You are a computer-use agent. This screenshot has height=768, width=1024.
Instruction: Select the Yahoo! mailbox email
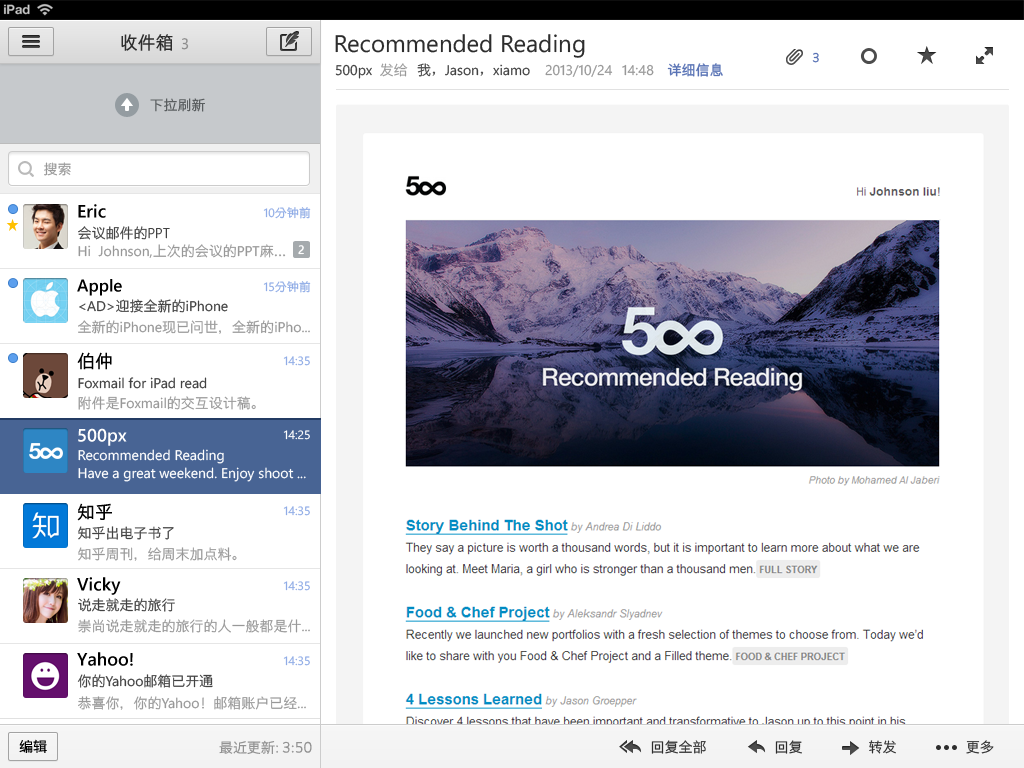point(160,681)
